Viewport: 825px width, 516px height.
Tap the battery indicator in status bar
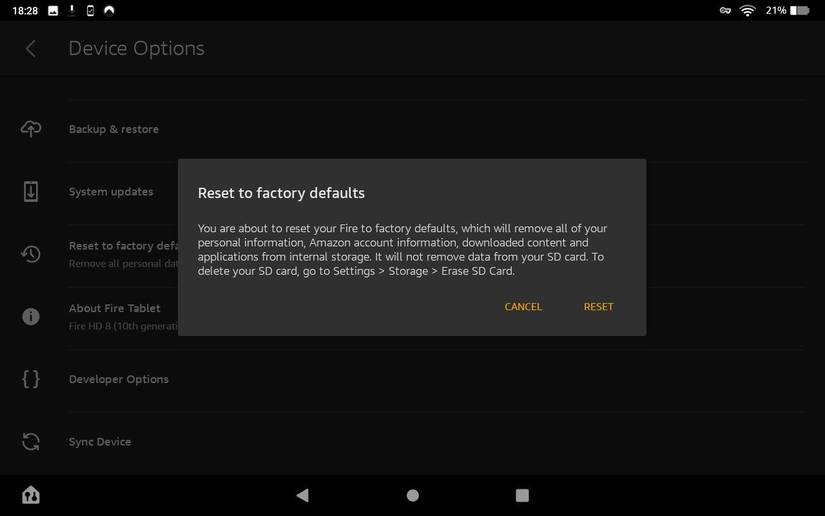click(800, 10)
